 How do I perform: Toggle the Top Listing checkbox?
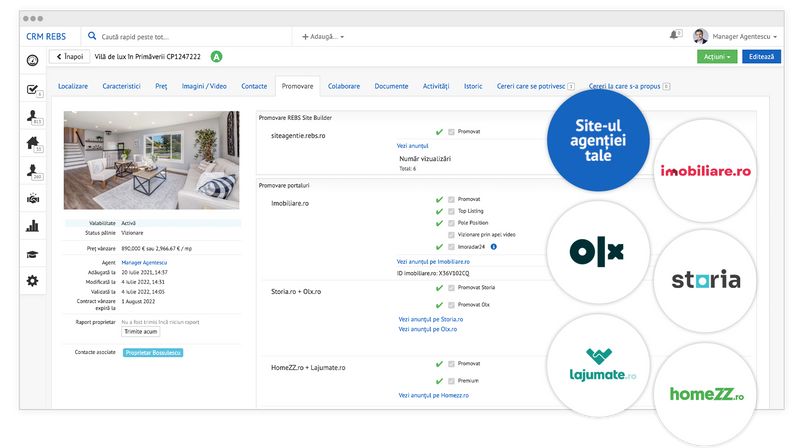coord(451,213)
